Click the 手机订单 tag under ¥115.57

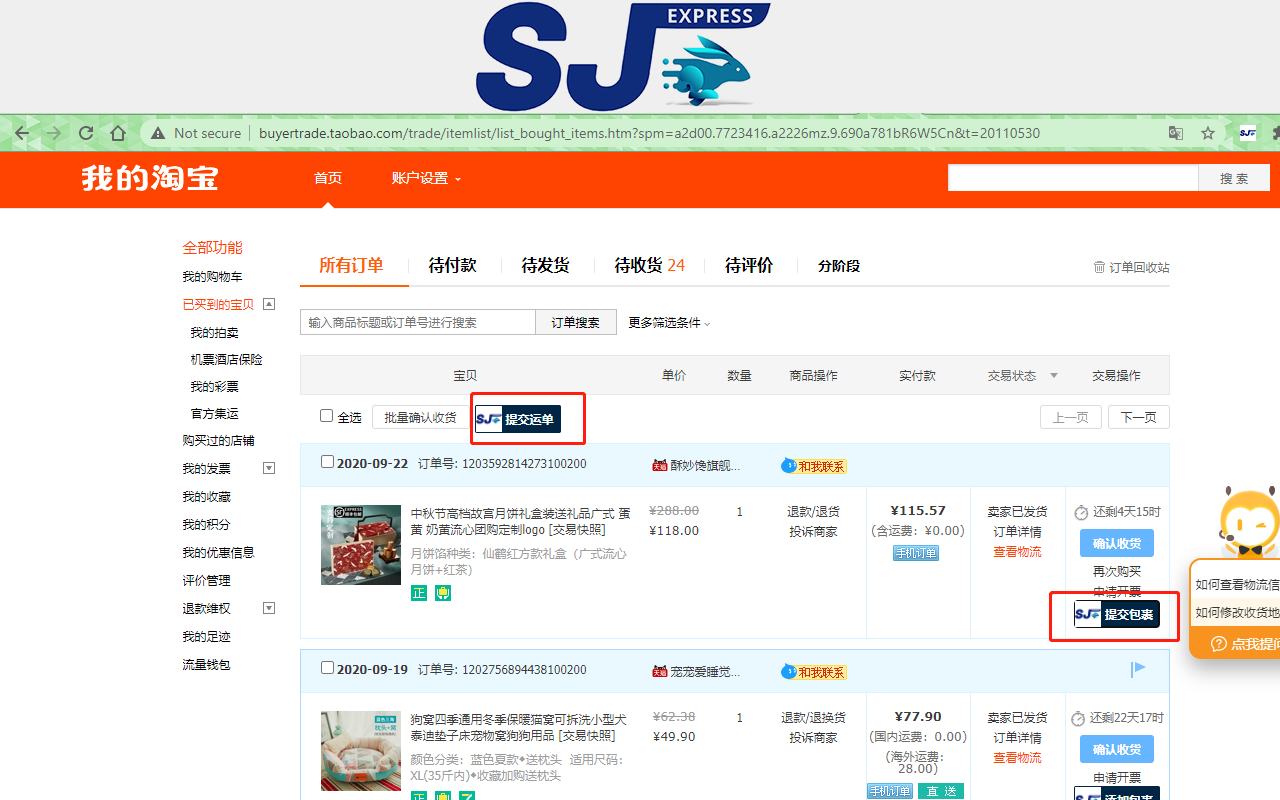coord(916,553)
